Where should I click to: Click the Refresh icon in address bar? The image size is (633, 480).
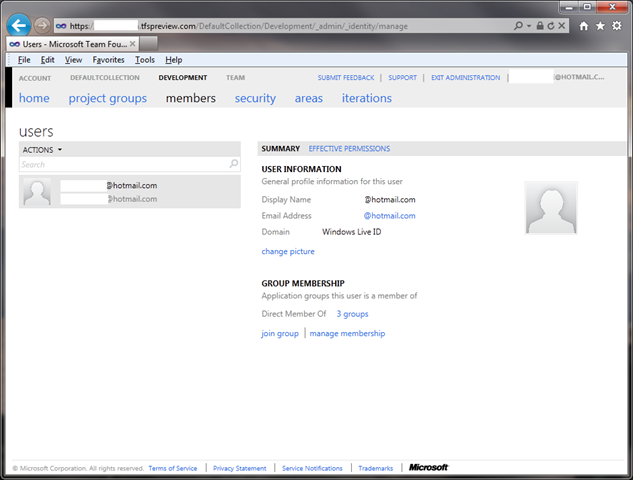pos(553,25)
